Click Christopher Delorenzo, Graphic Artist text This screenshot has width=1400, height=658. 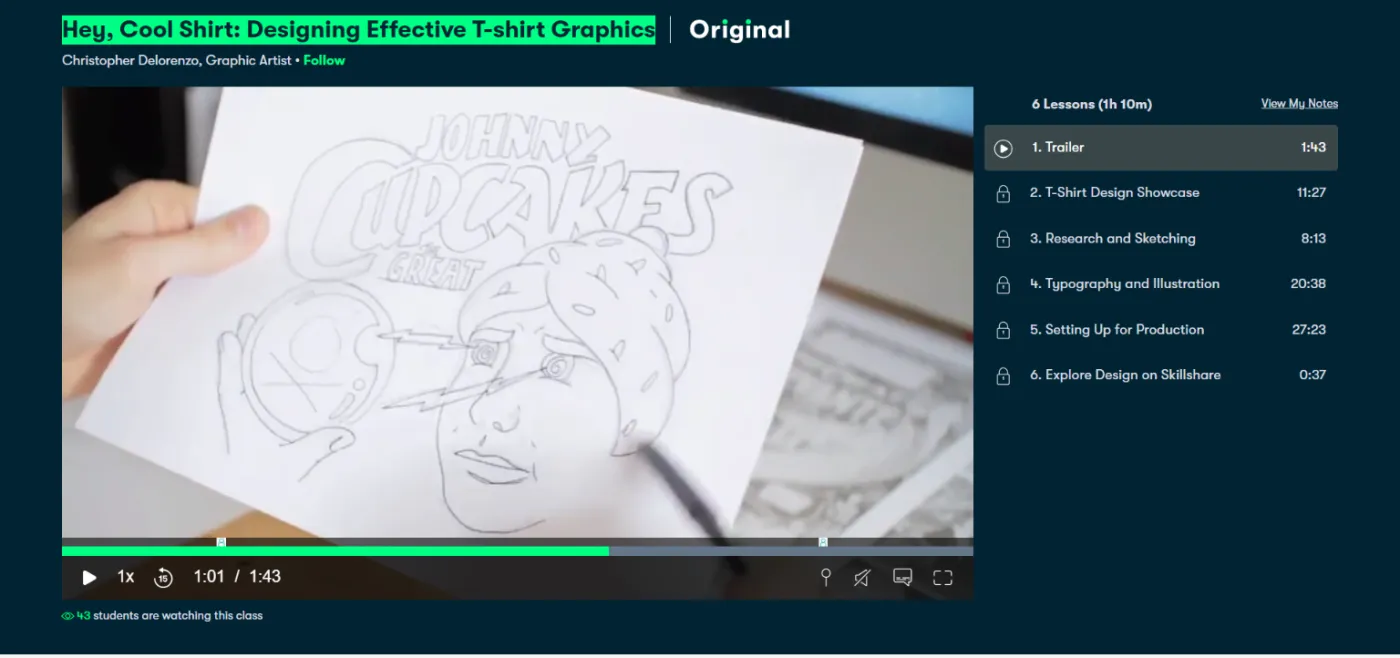pyautogui.click(x=177, y=60)
